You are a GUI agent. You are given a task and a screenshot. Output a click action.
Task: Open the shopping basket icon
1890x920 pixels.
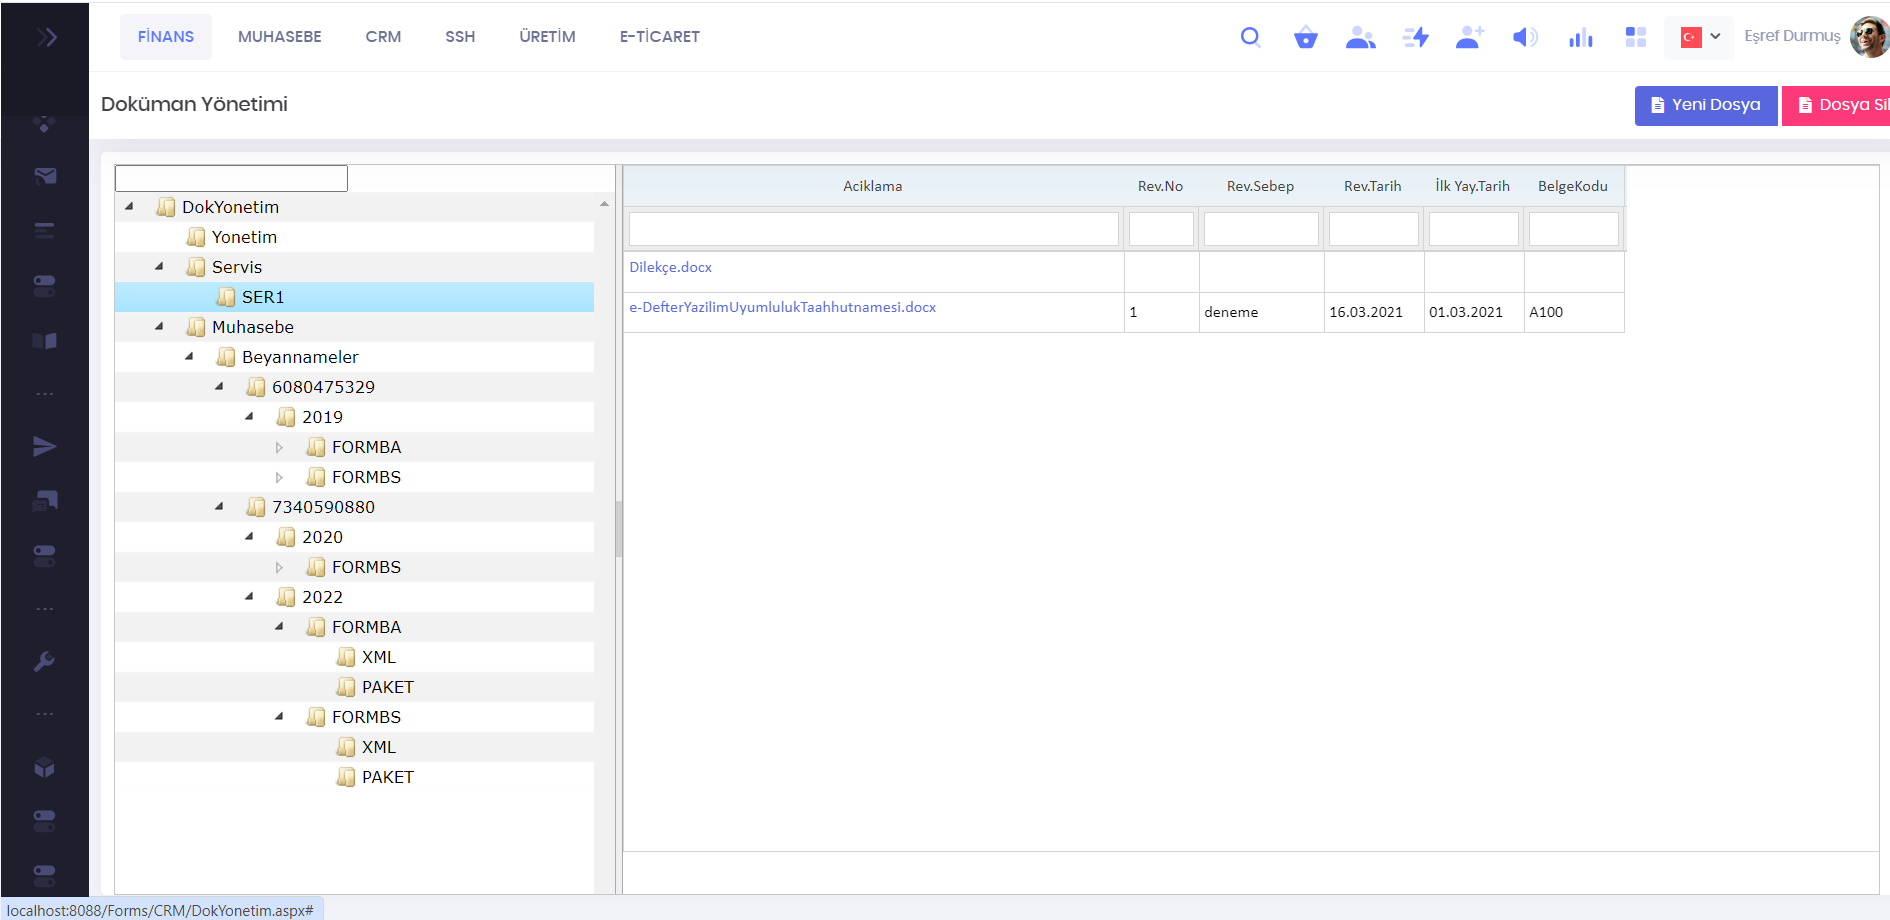(x=1305, y=38)
